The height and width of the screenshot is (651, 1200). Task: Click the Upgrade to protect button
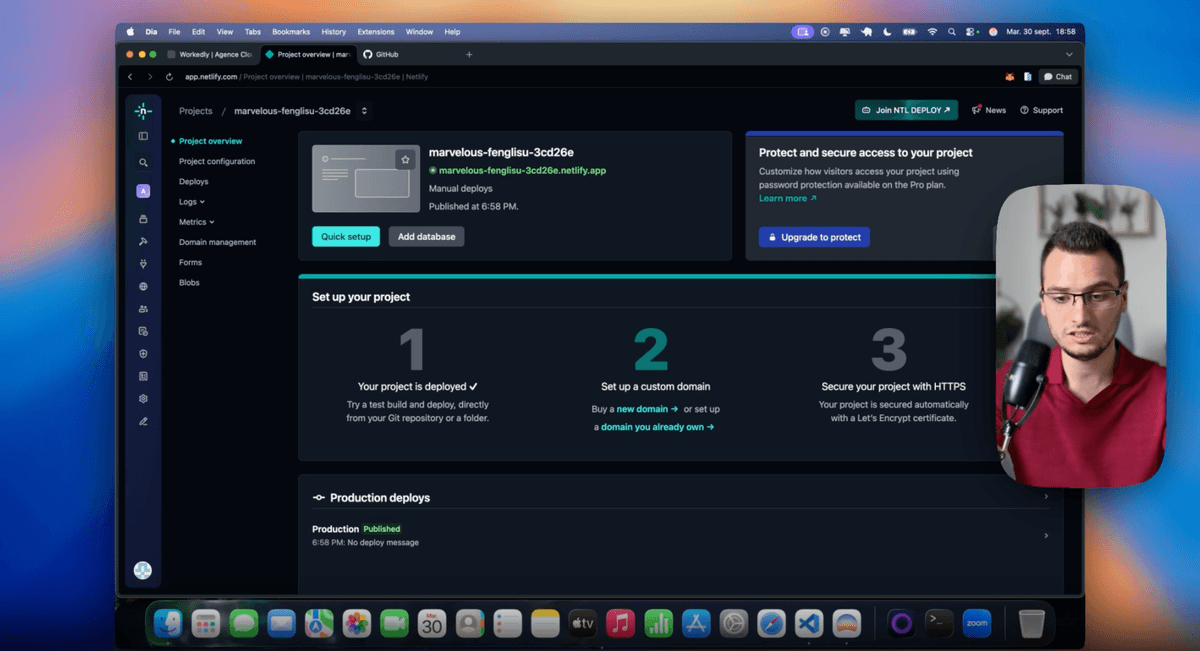pos(814,237)
